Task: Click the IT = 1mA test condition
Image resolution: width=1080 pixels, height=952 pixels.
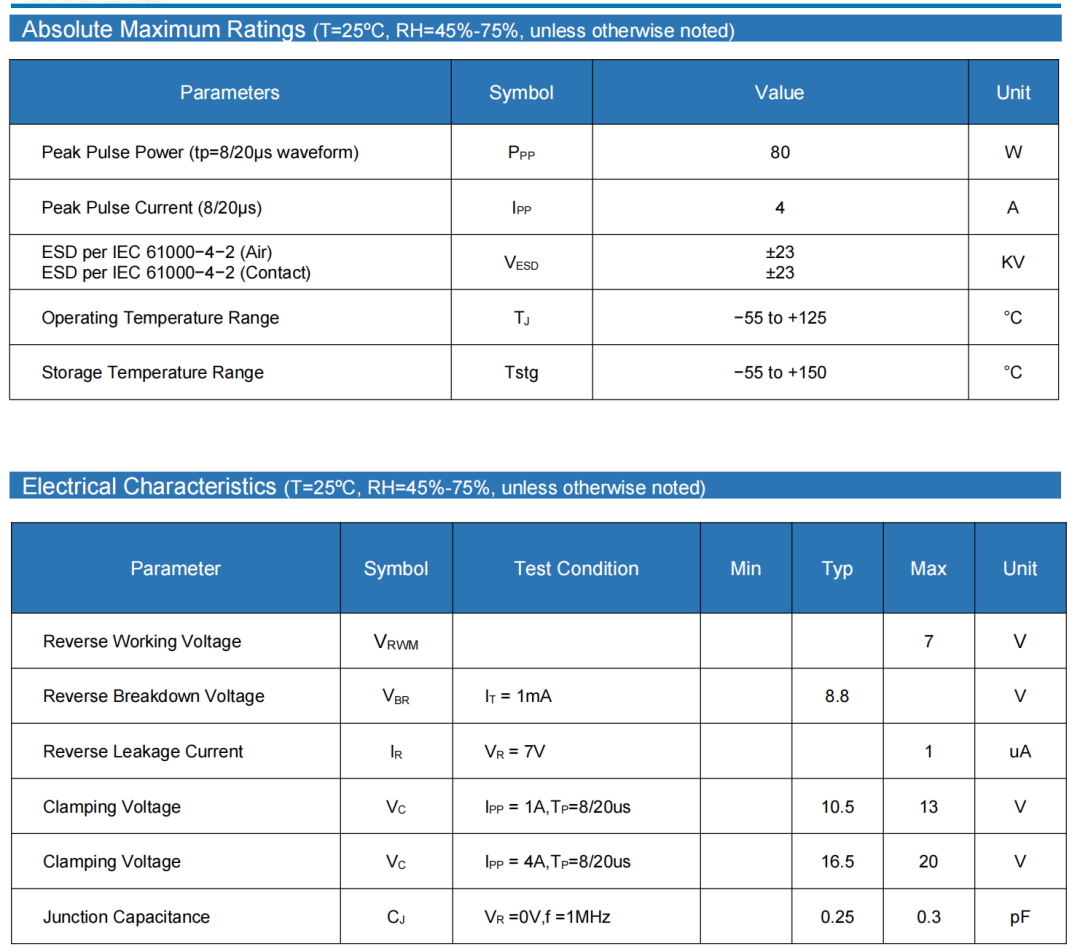Action: (x=518, y=697)
